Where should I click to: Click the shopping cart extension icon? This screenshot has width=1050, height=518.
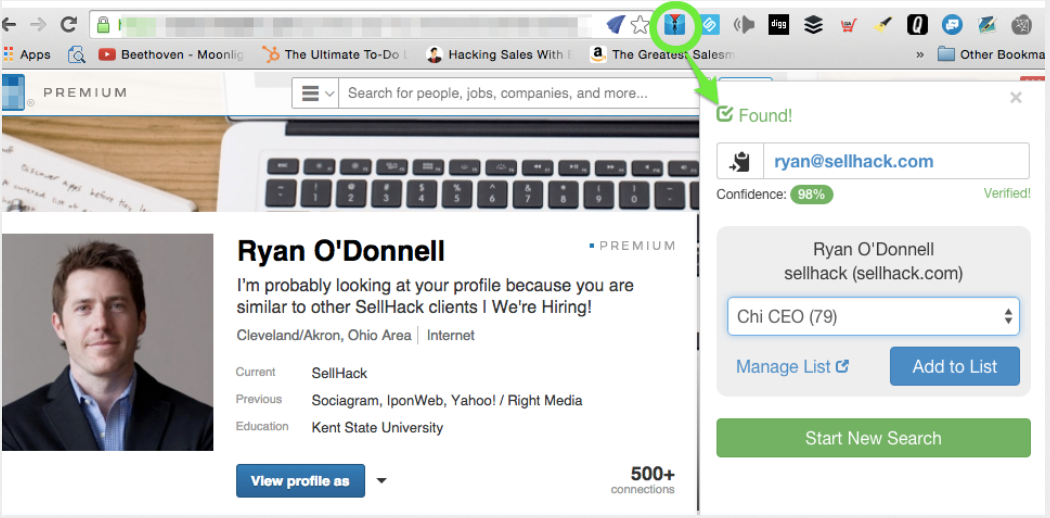848,25
